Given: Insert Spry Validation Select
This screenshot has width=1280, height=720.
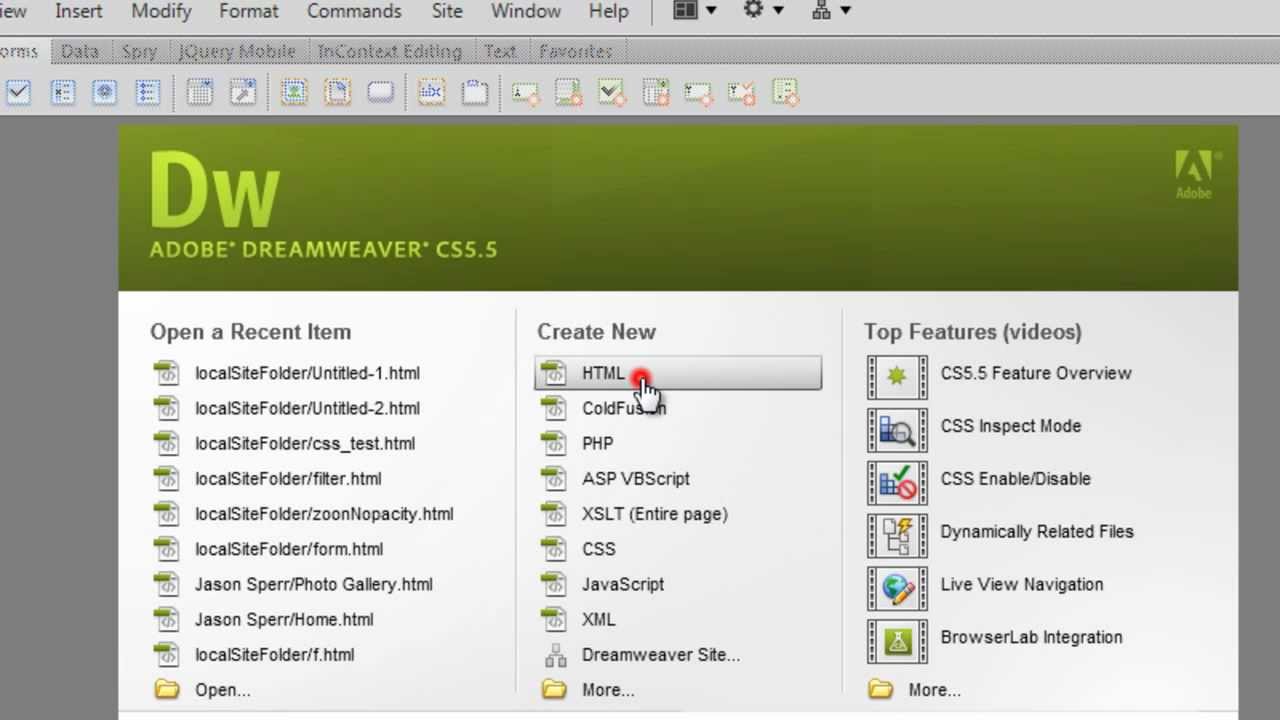Looking at the screenshot, I should (x=655, y=93).
